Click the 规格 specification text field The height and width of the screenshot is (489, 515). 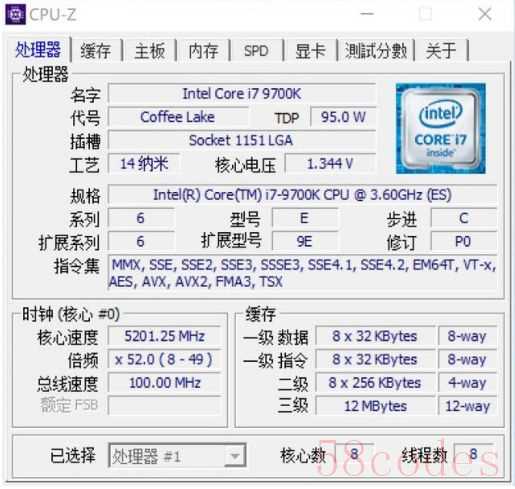tap(302, 195)
